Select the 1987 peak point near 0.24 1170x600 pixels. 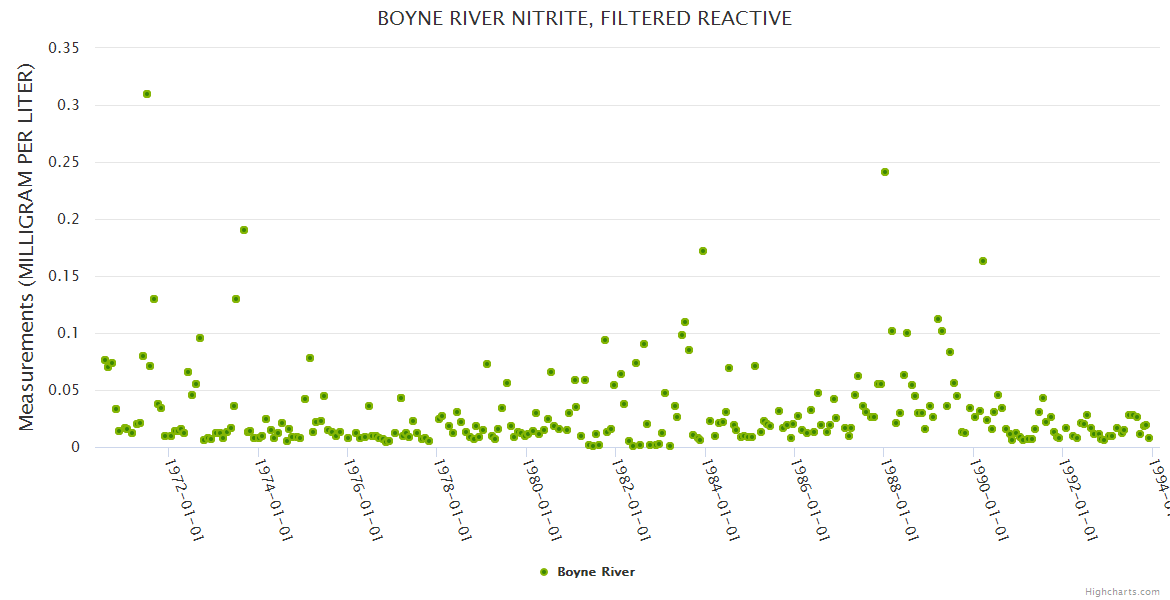click(885, 172)
